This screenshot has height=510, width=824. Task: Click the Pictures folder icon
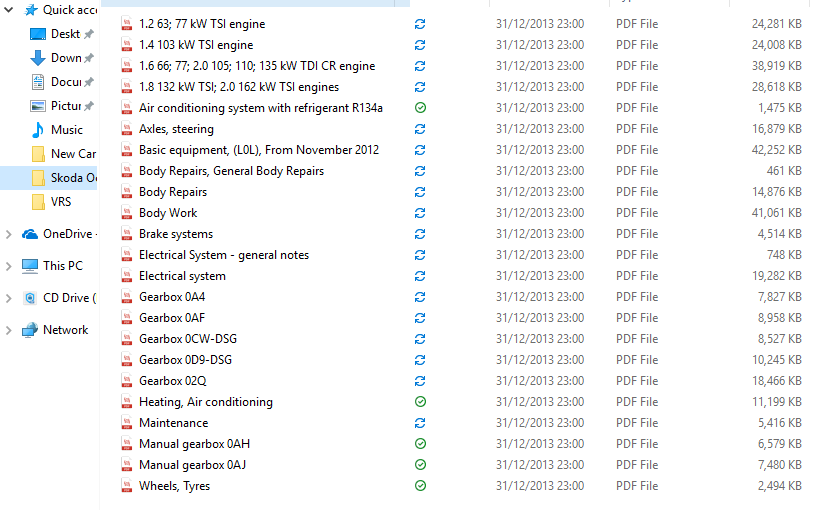point(38,106)
